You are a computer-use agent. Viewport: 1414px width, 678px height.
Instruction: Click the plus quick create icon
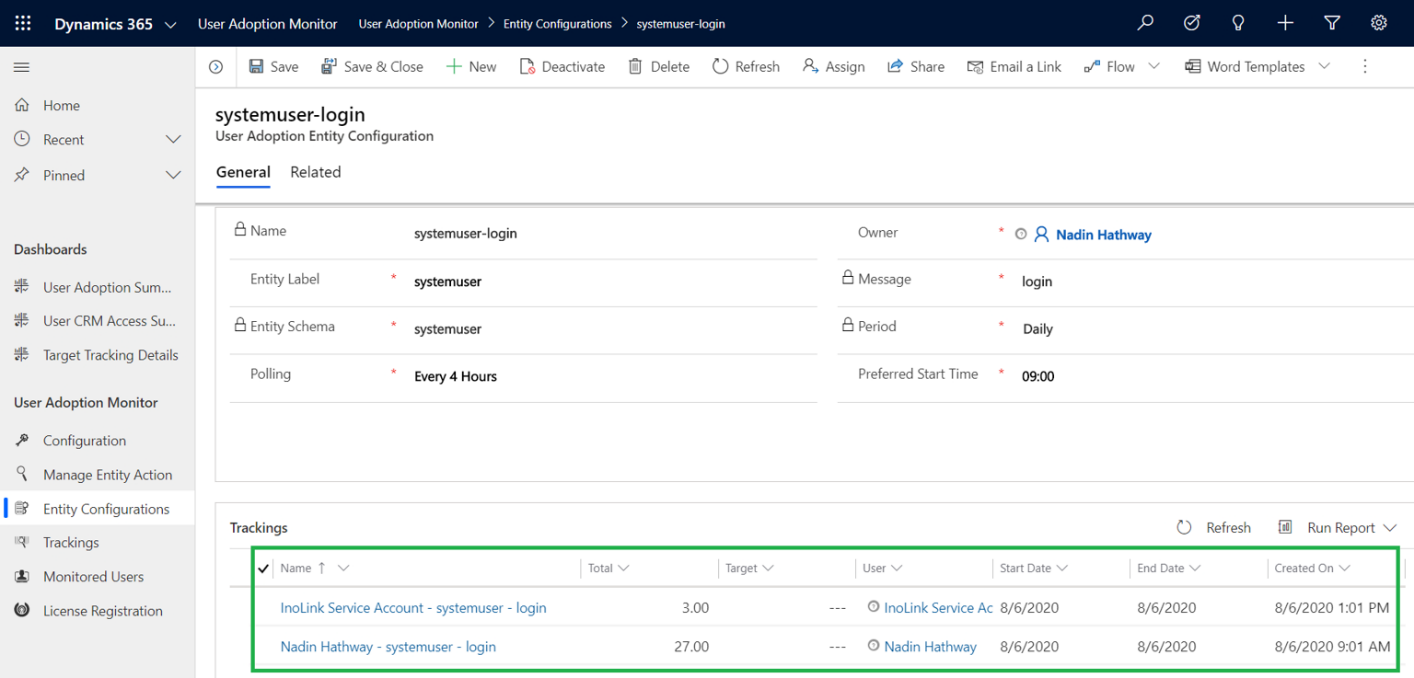[1285, 23]
